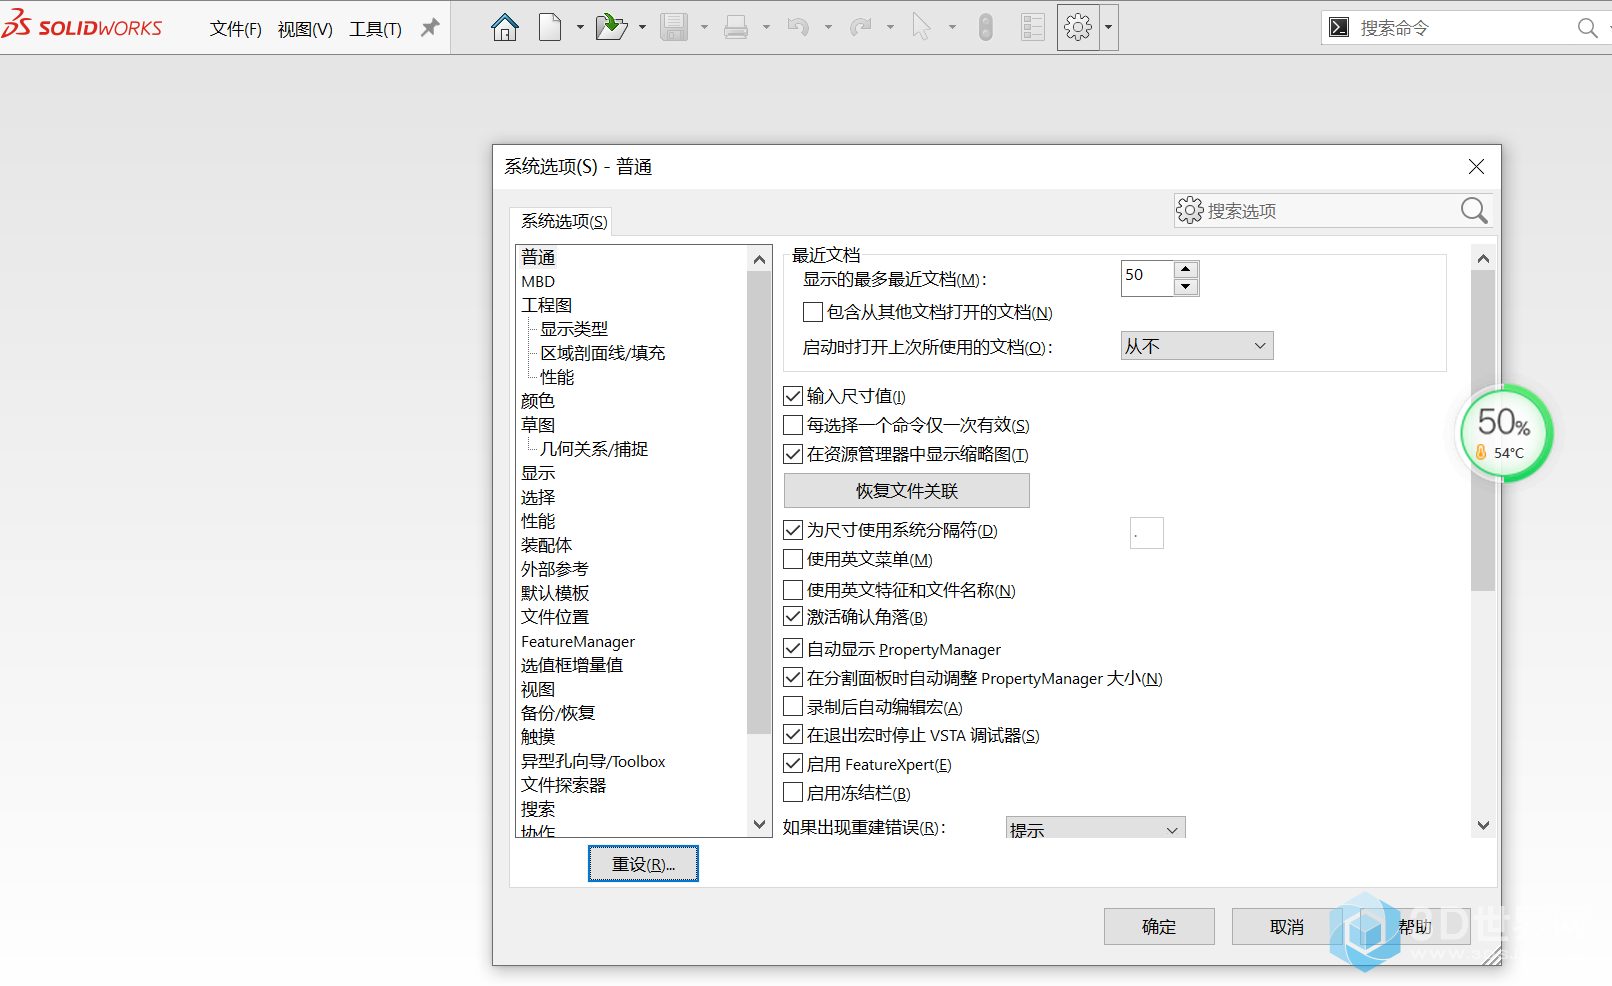Uncheck 自动显示 PropertyManager checkbox
Viewport: 1612px width, 986px height.
pyautogui.click(x=793, y=649)
